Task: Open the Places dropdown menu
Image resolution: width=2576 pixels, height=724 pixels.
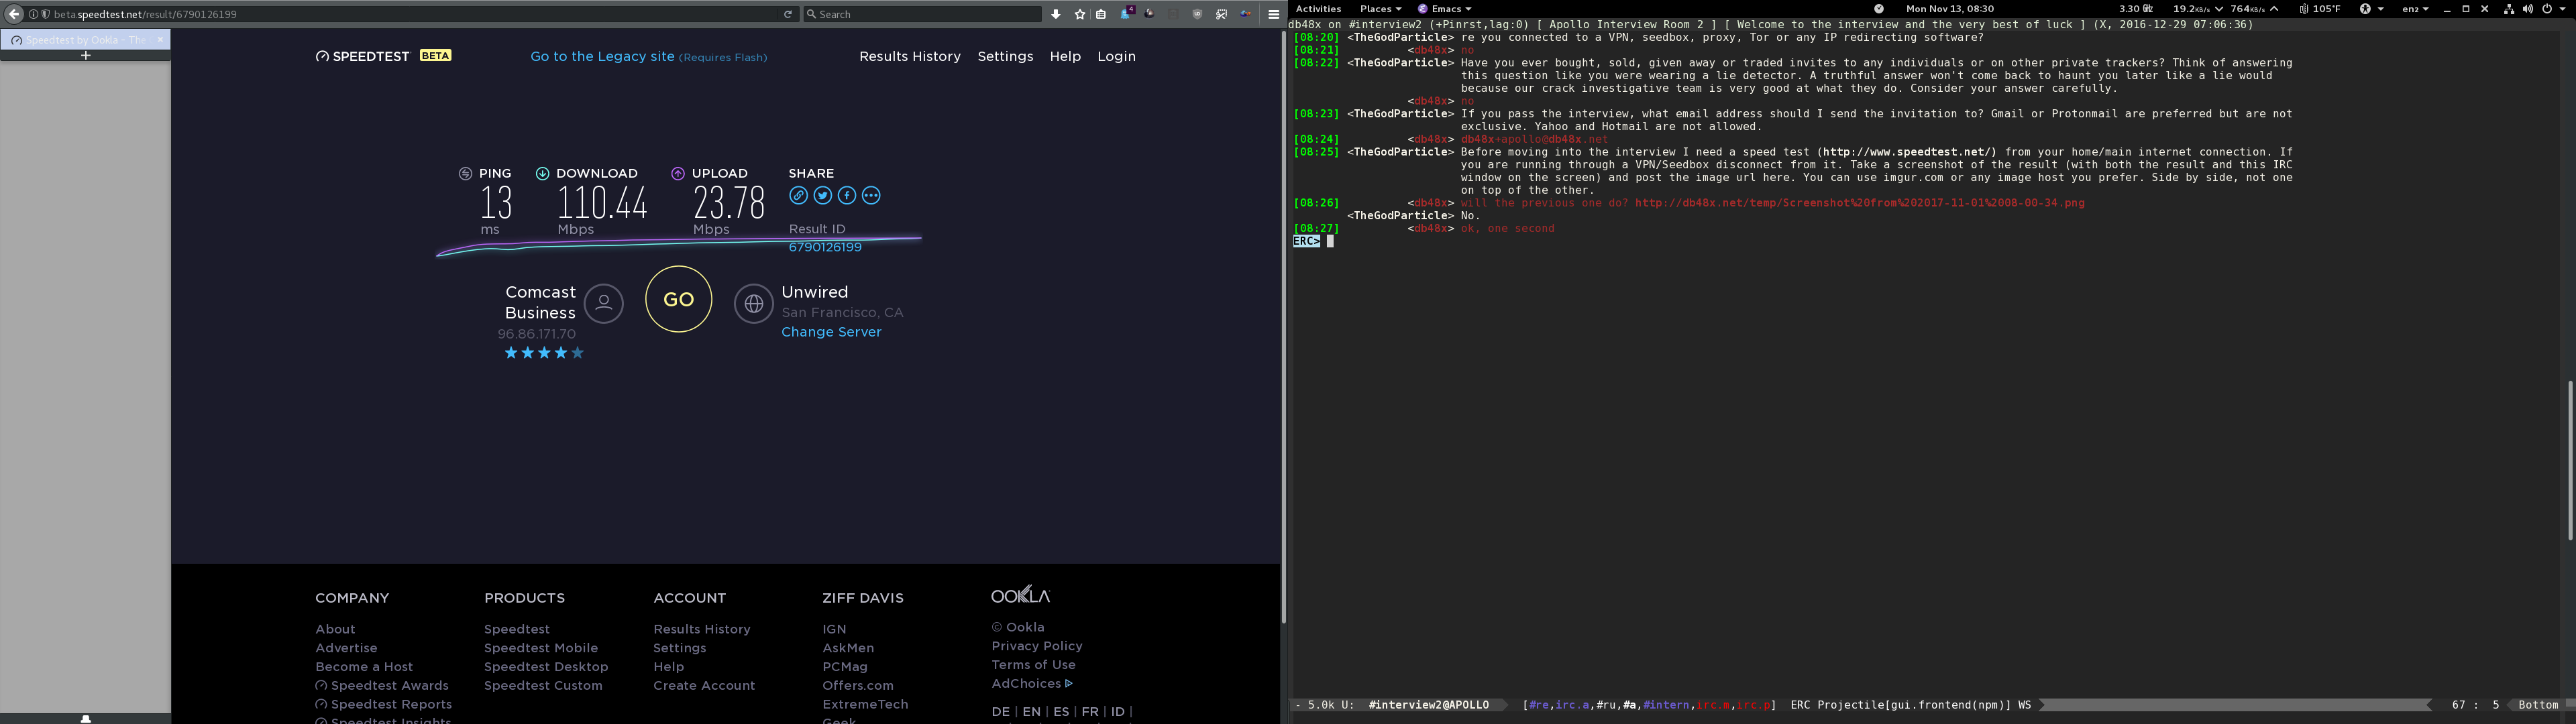Action: (x=1380, y=9)
